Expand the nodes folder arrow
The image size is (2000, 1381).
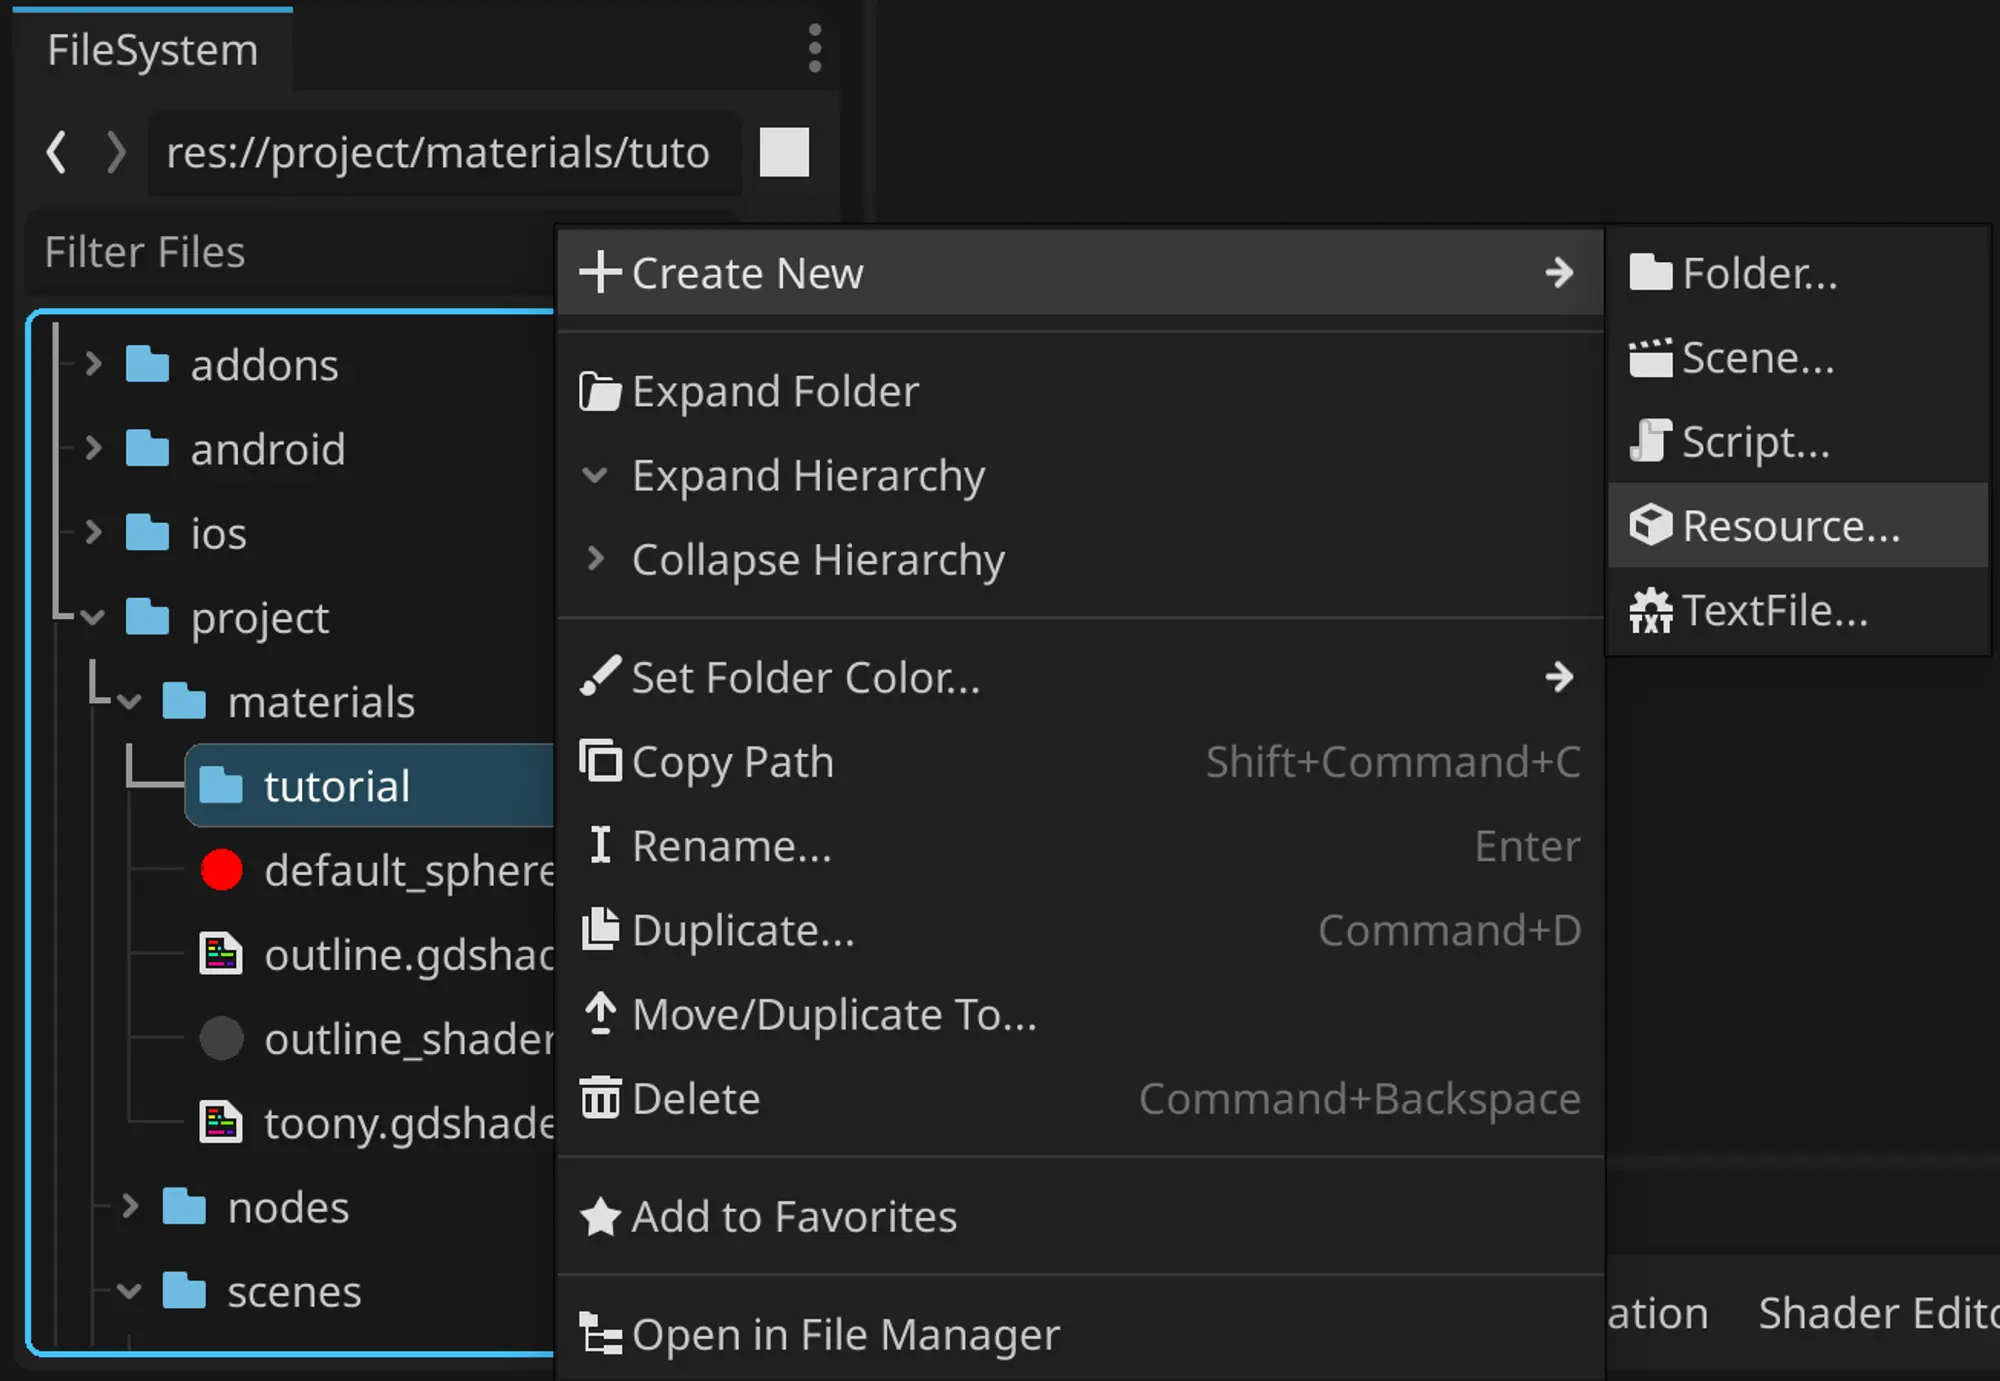[130, 1206]
